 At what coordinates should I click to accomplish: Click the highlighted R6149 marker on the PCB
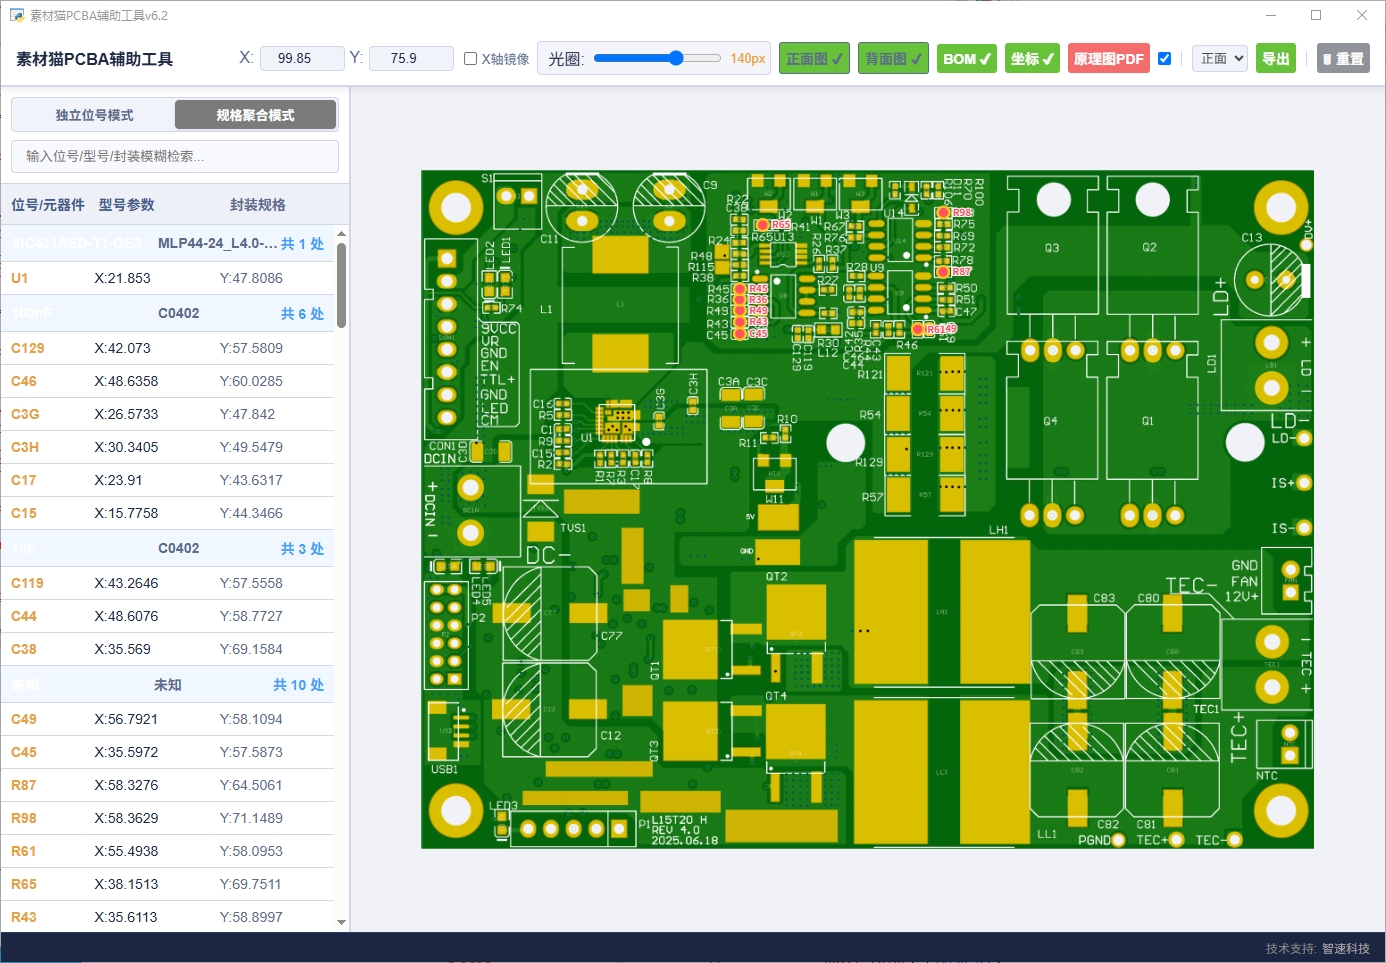[x=918, y=329]
